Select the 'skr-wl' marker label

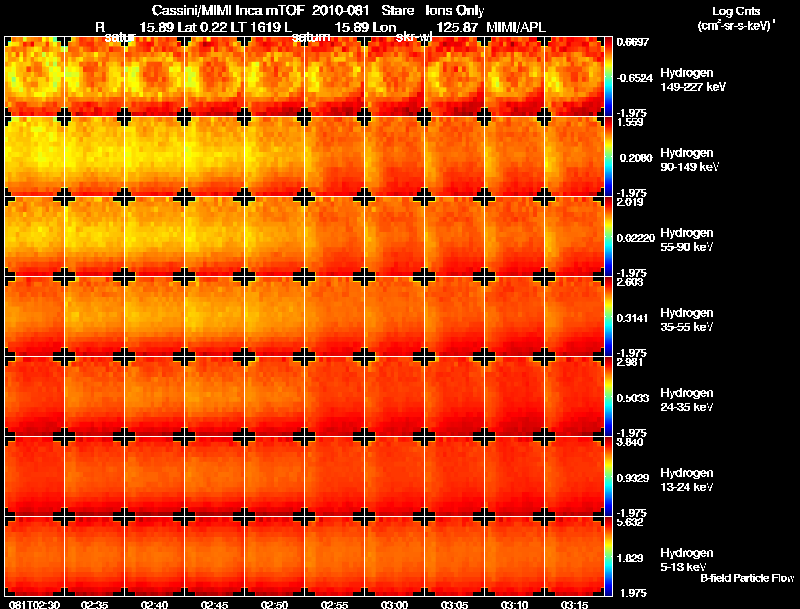pos(414,37)
